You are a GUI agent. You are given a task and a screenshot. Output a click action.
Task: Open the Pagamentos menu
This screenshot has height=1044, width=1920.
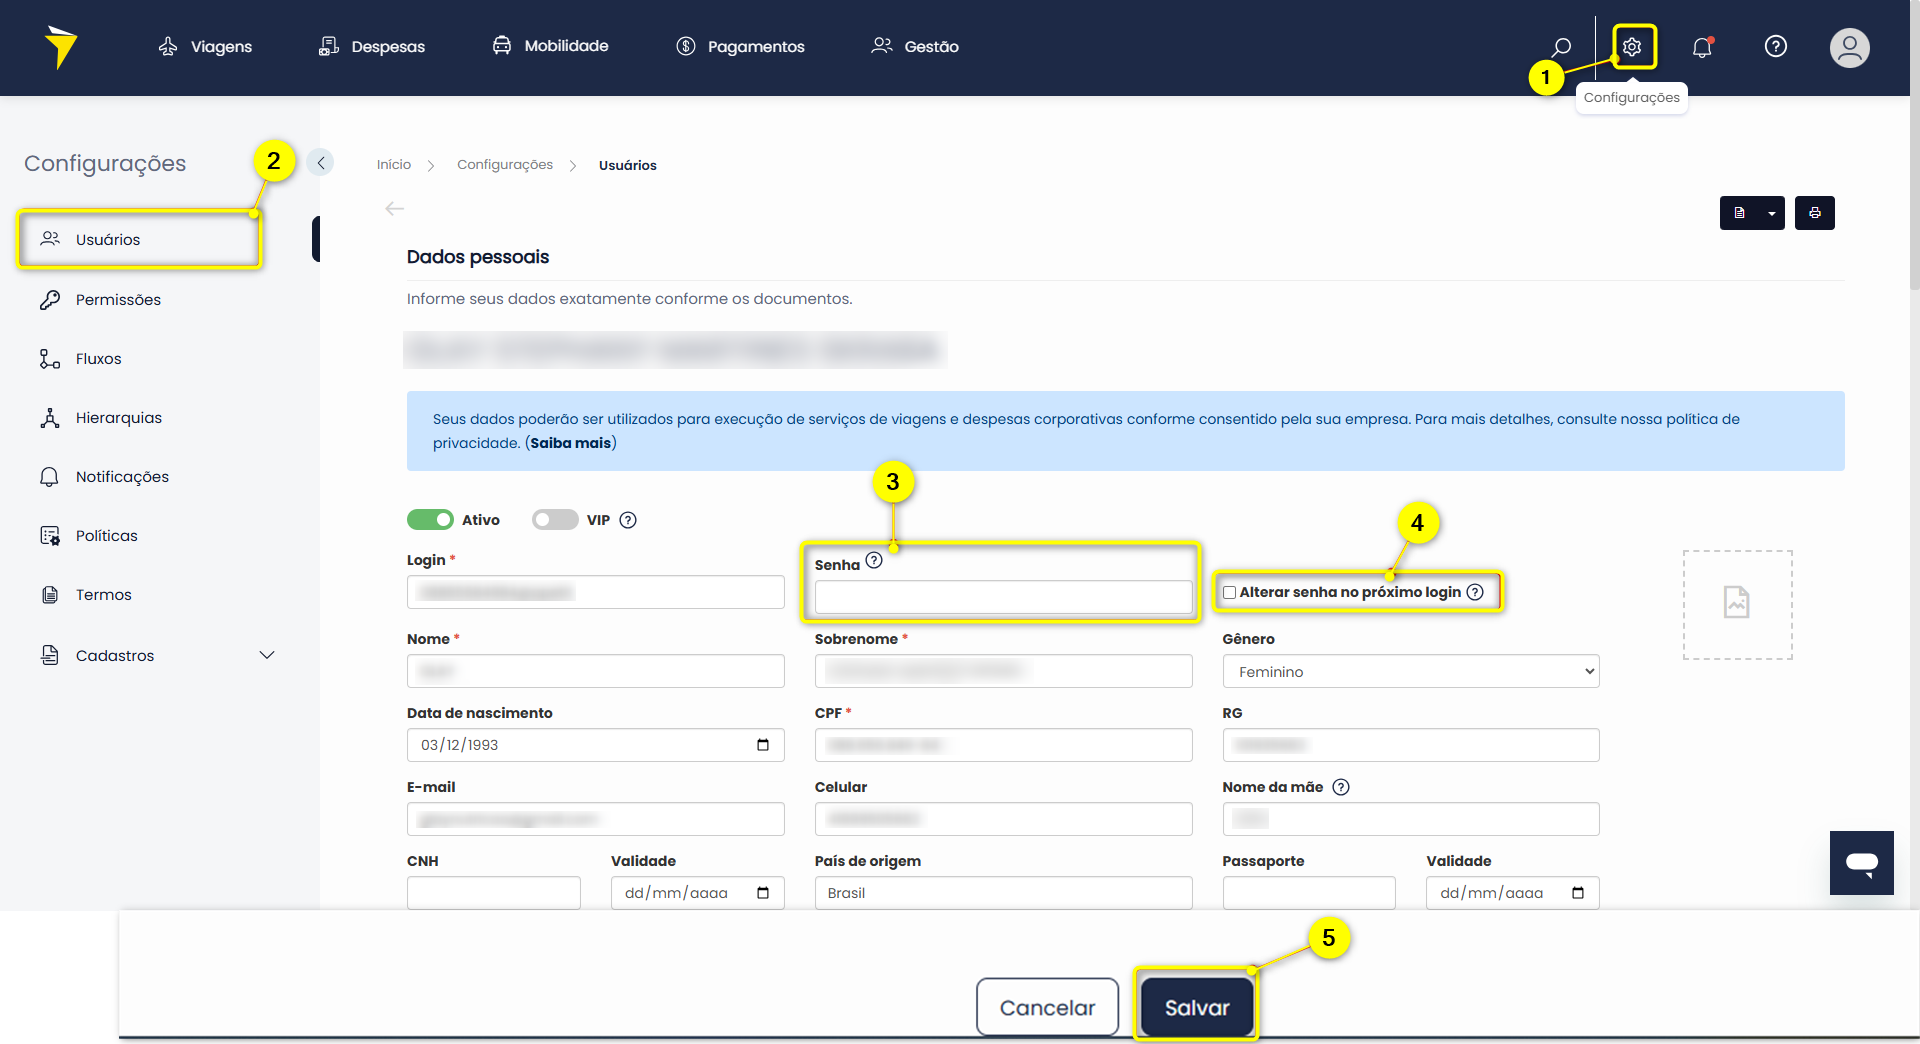point(740,47)
